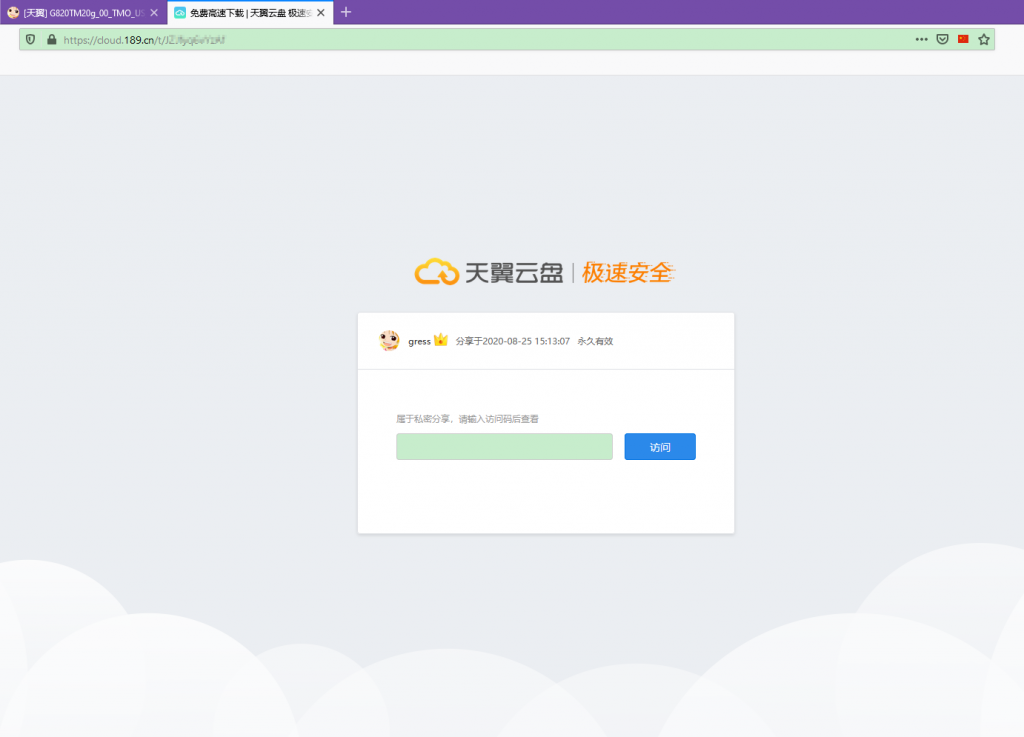This screenshot has width=1024, height=737.
Task: Click the gress user avatar
Action: pyautogui.click(x=389, y=340)
